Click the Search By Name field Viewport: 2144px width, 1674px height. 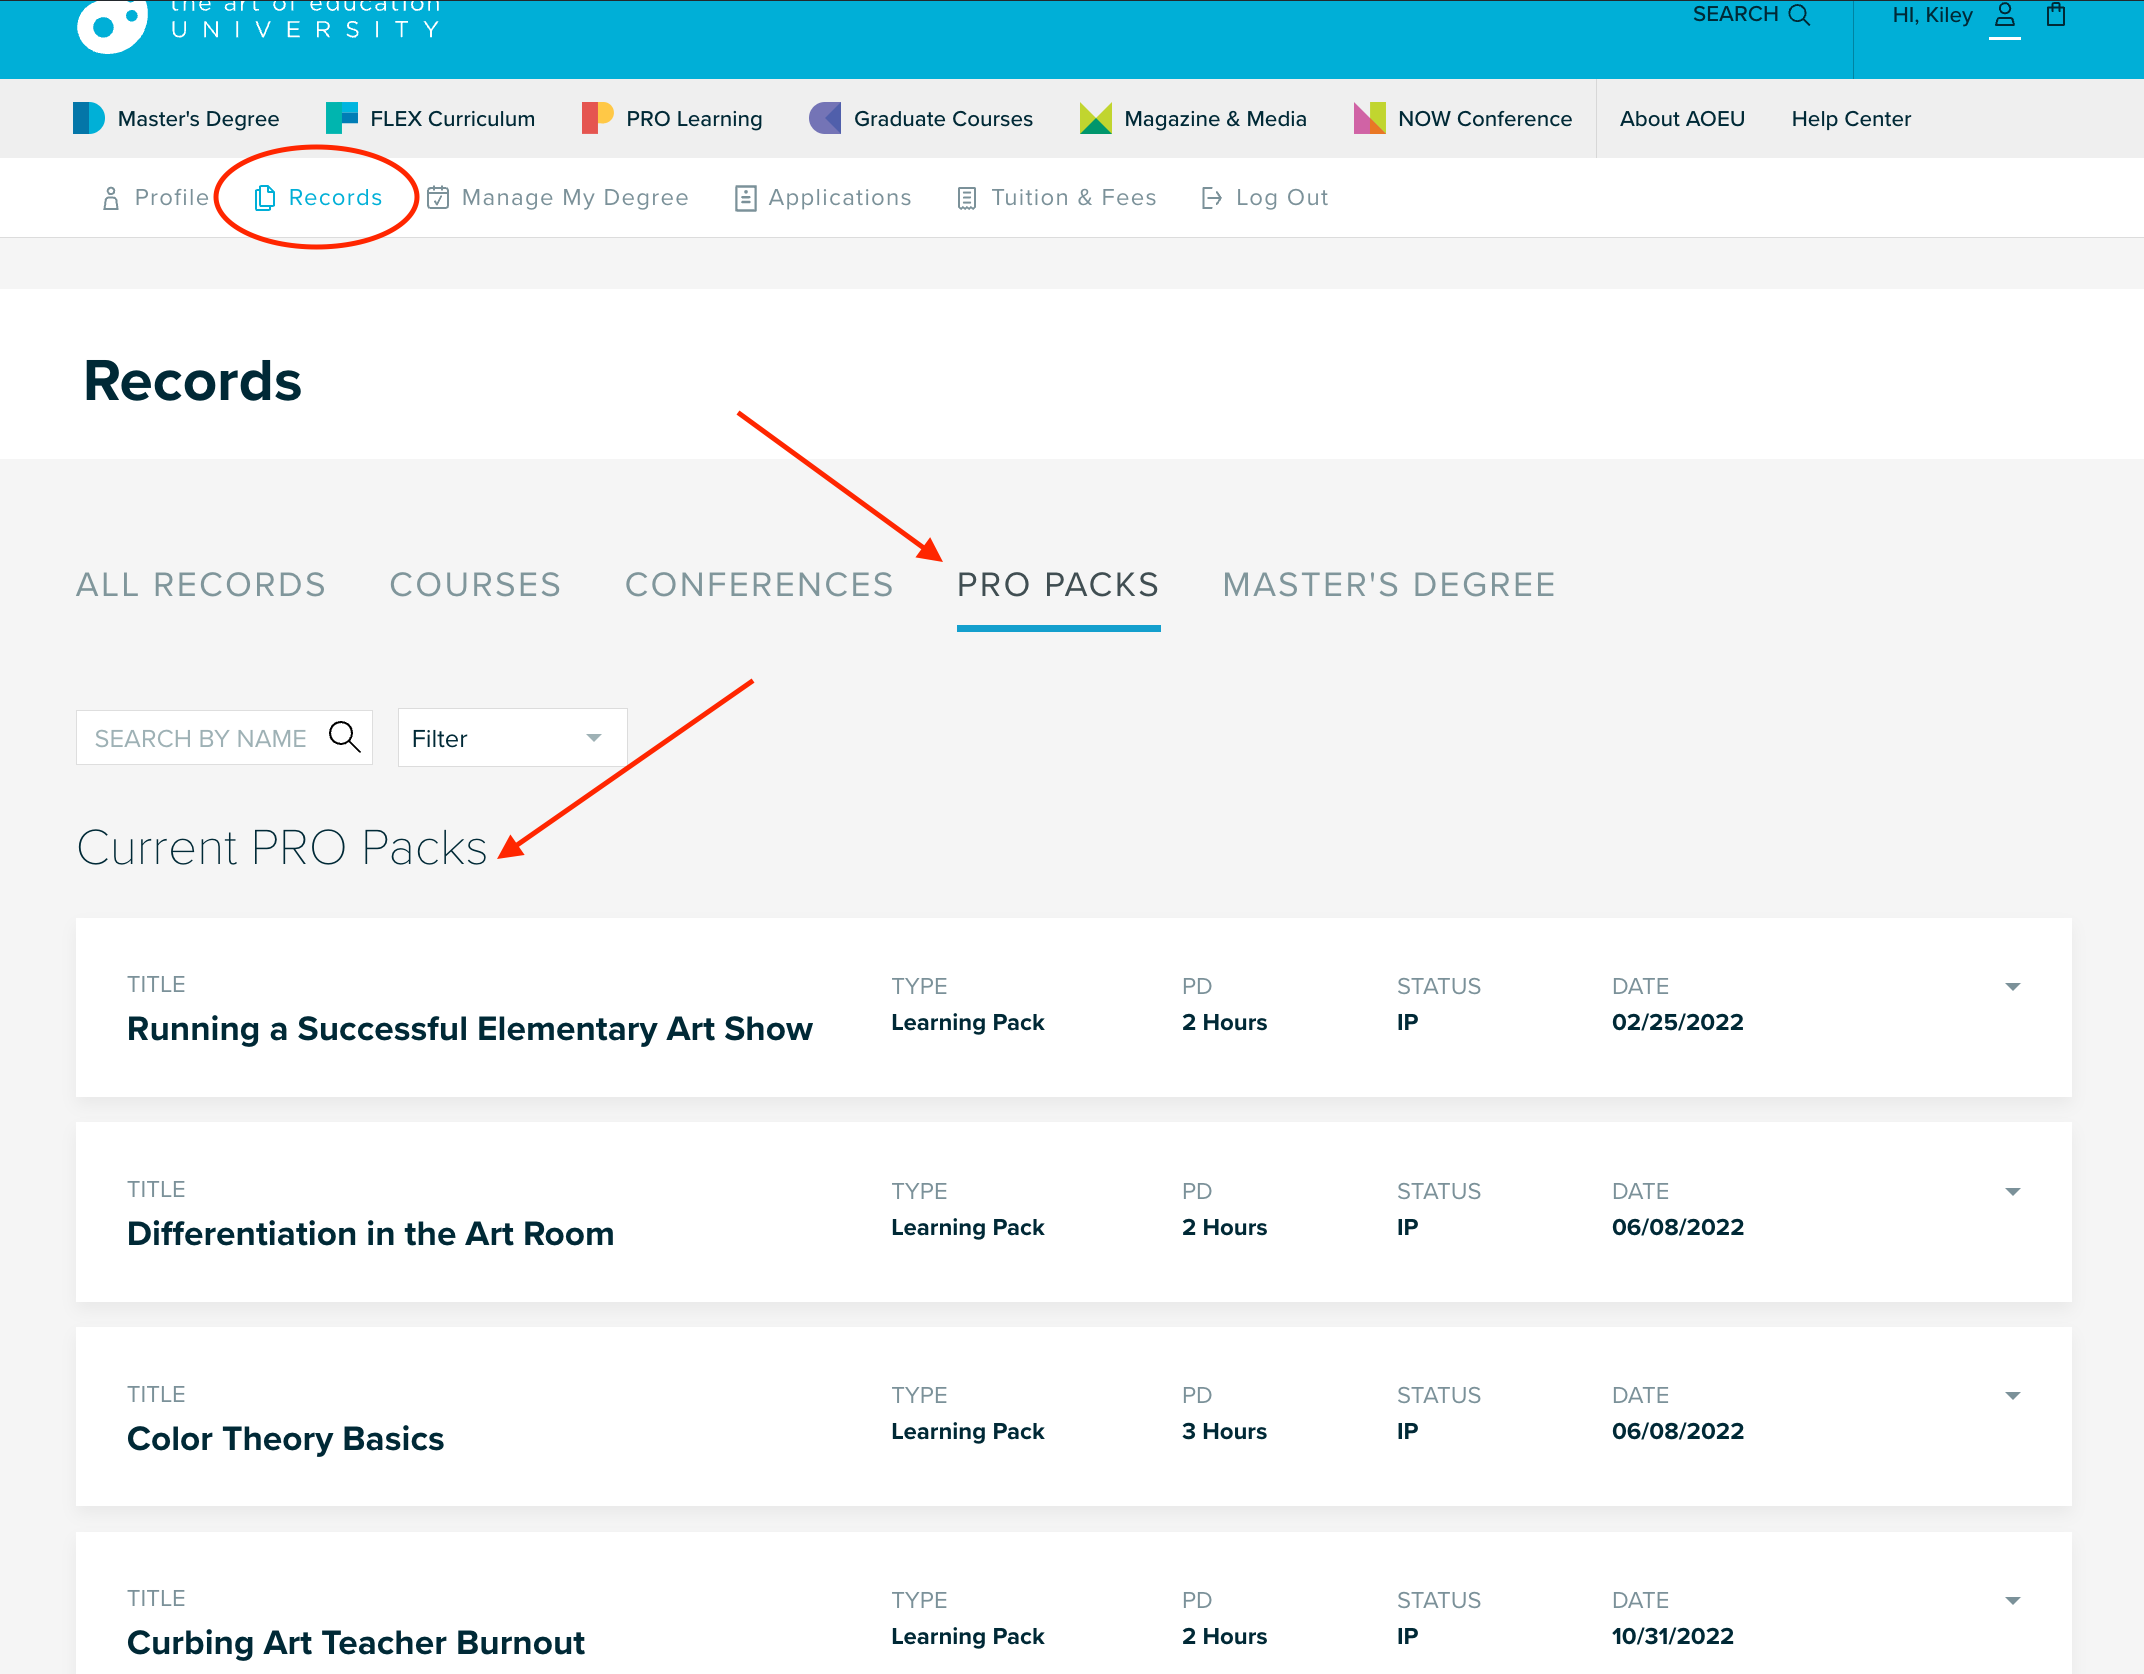pyautogui.click(x=224, y=738)
